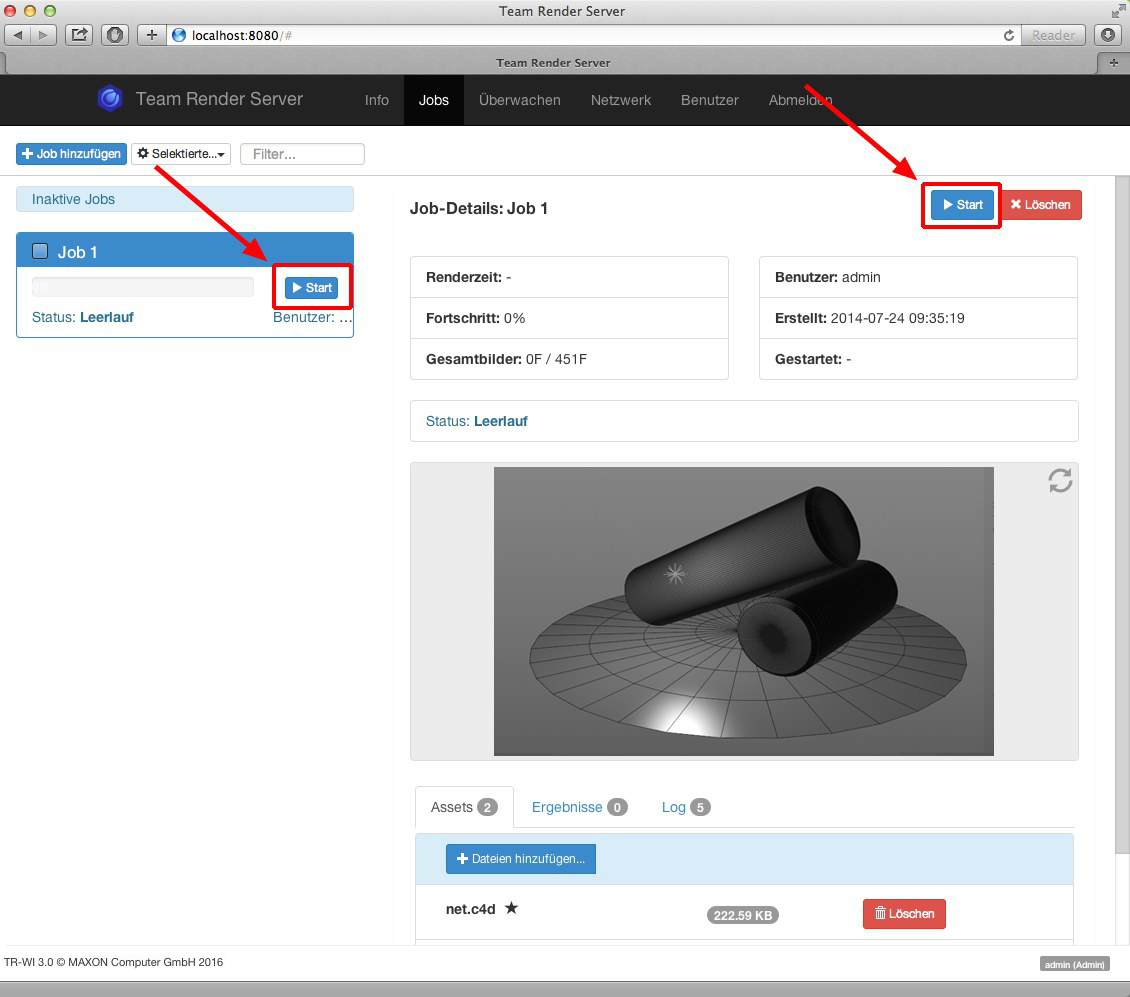
Task: Click the Job 1 progress bar
Action: (x=142, y=287)
